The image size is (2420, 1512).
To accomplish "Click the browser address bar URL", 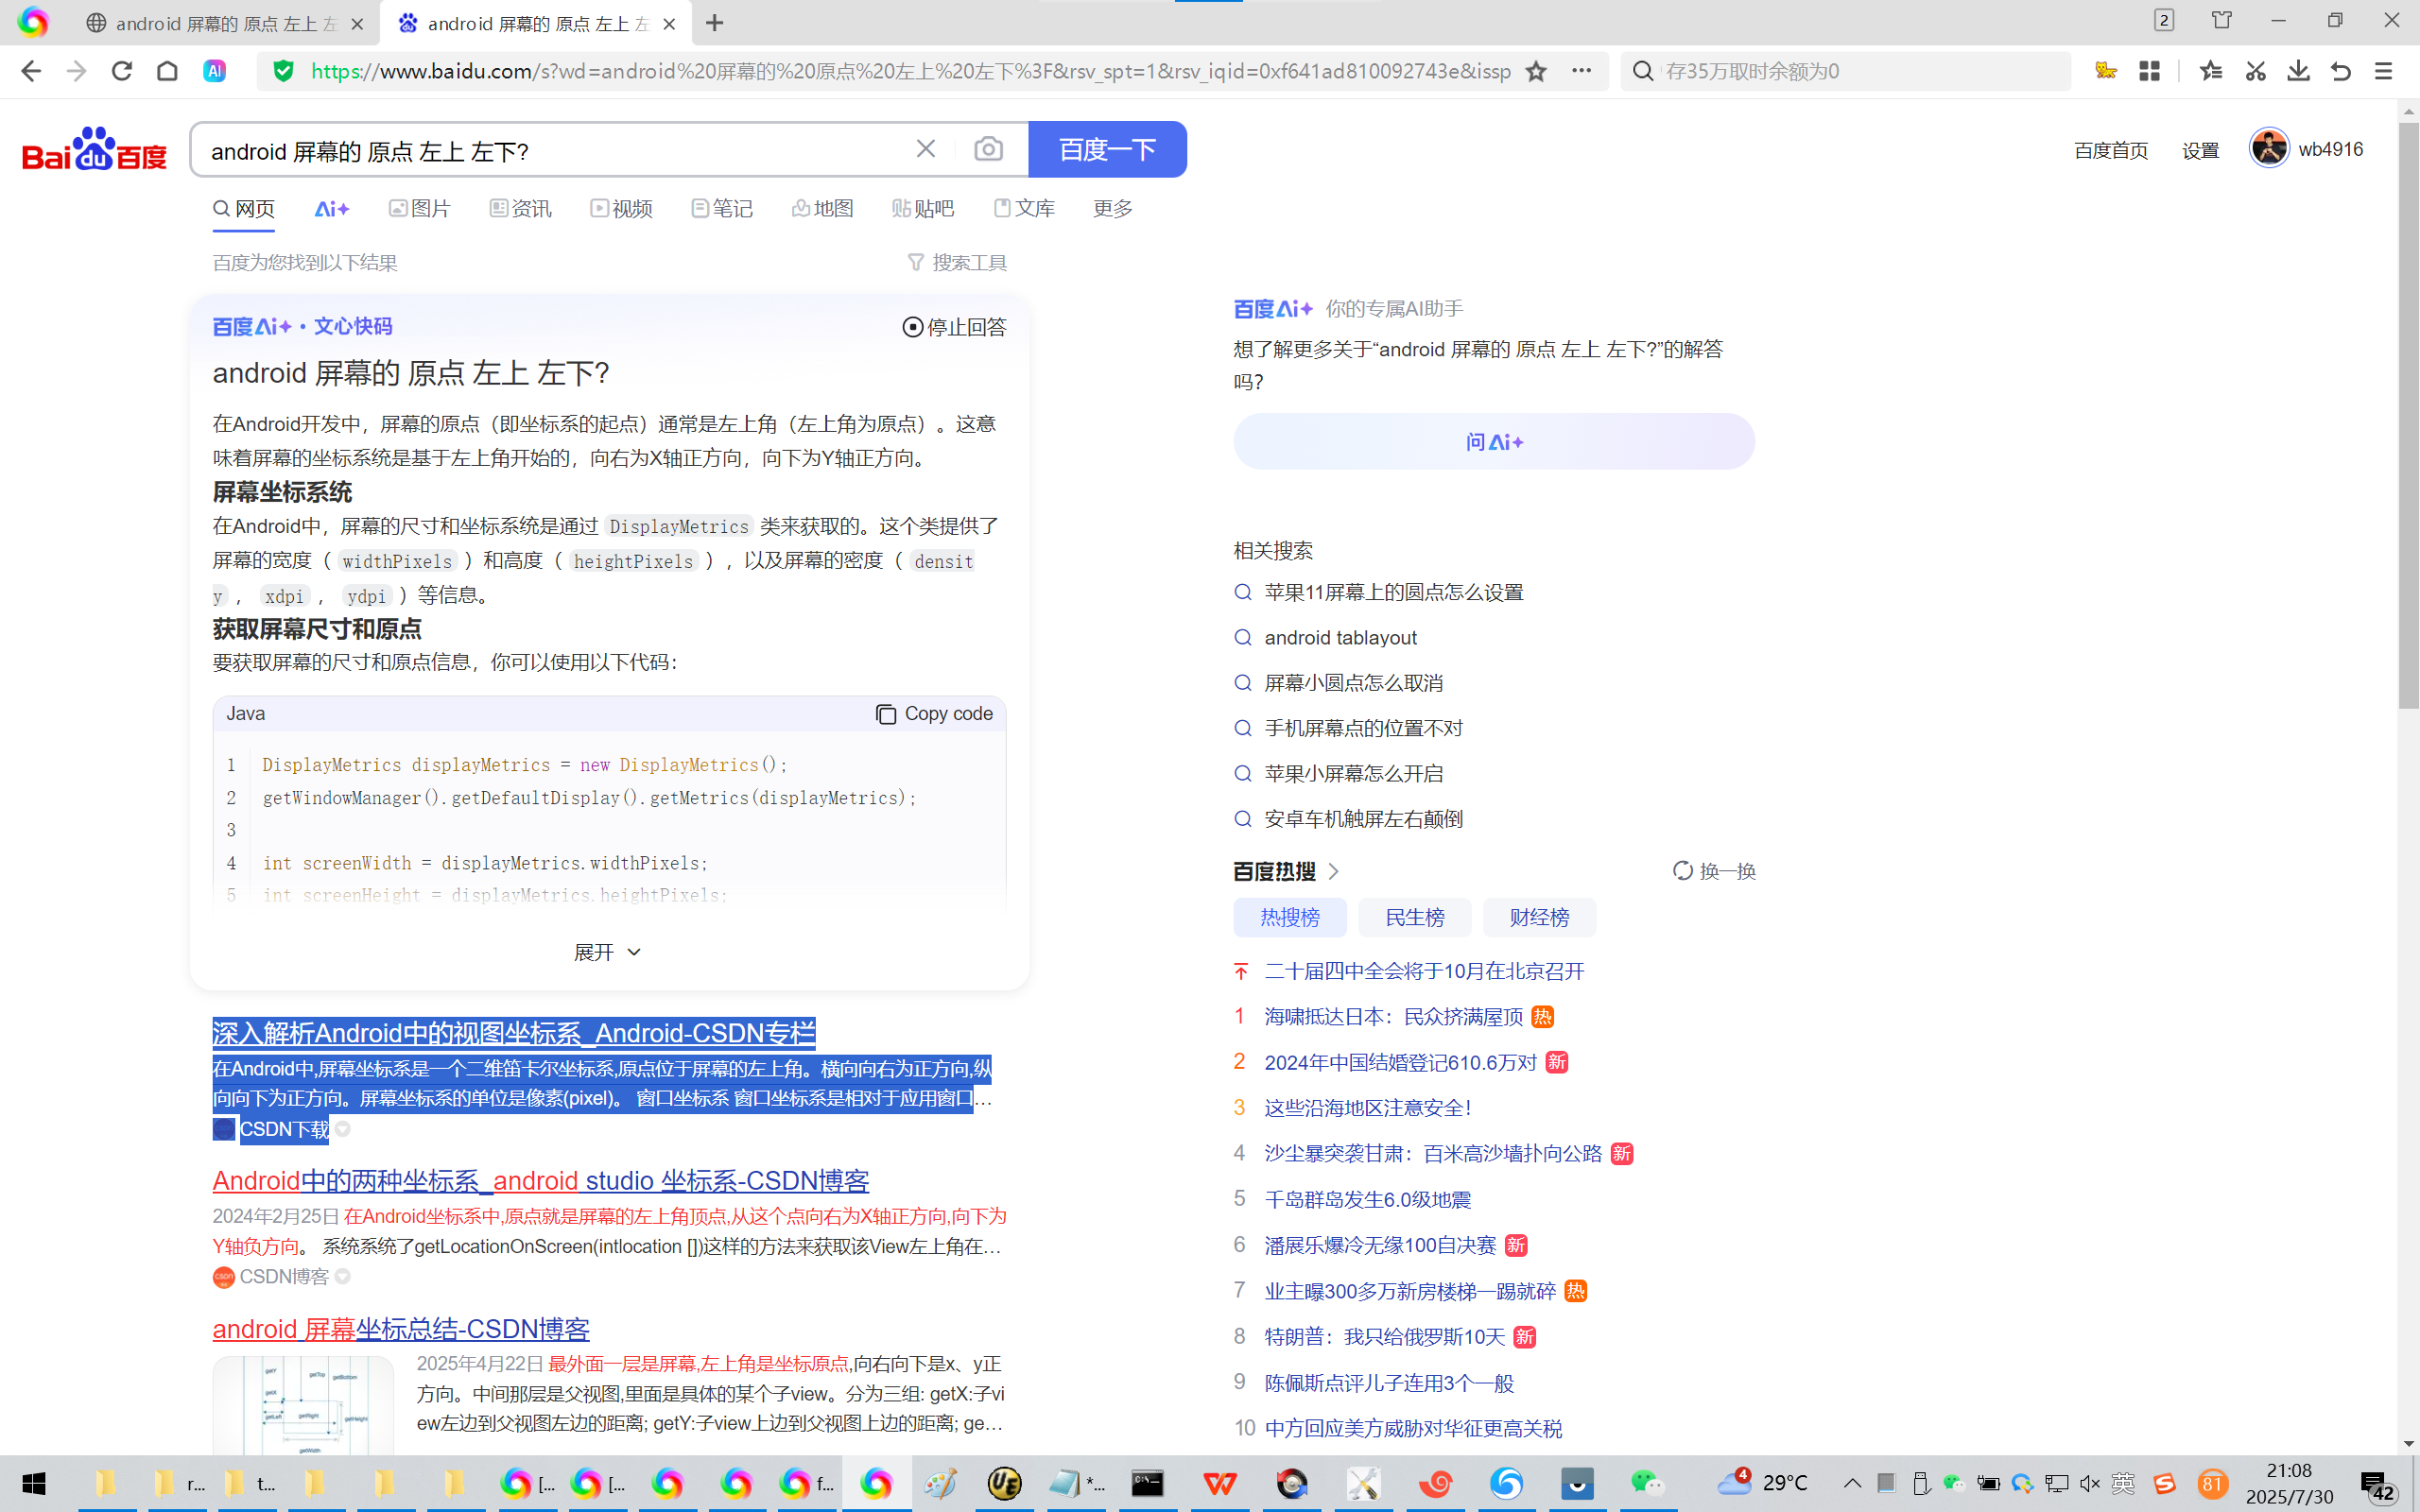I will click(910, 71).
